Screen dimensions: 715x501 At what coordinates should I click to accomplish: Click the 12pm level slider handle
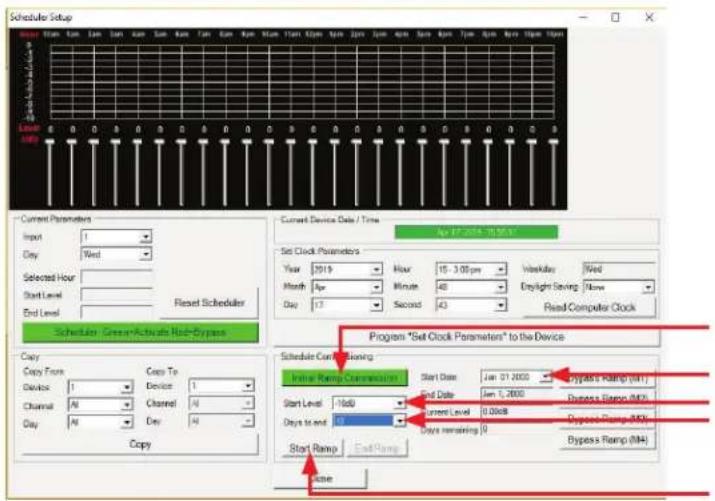[312, 143]
